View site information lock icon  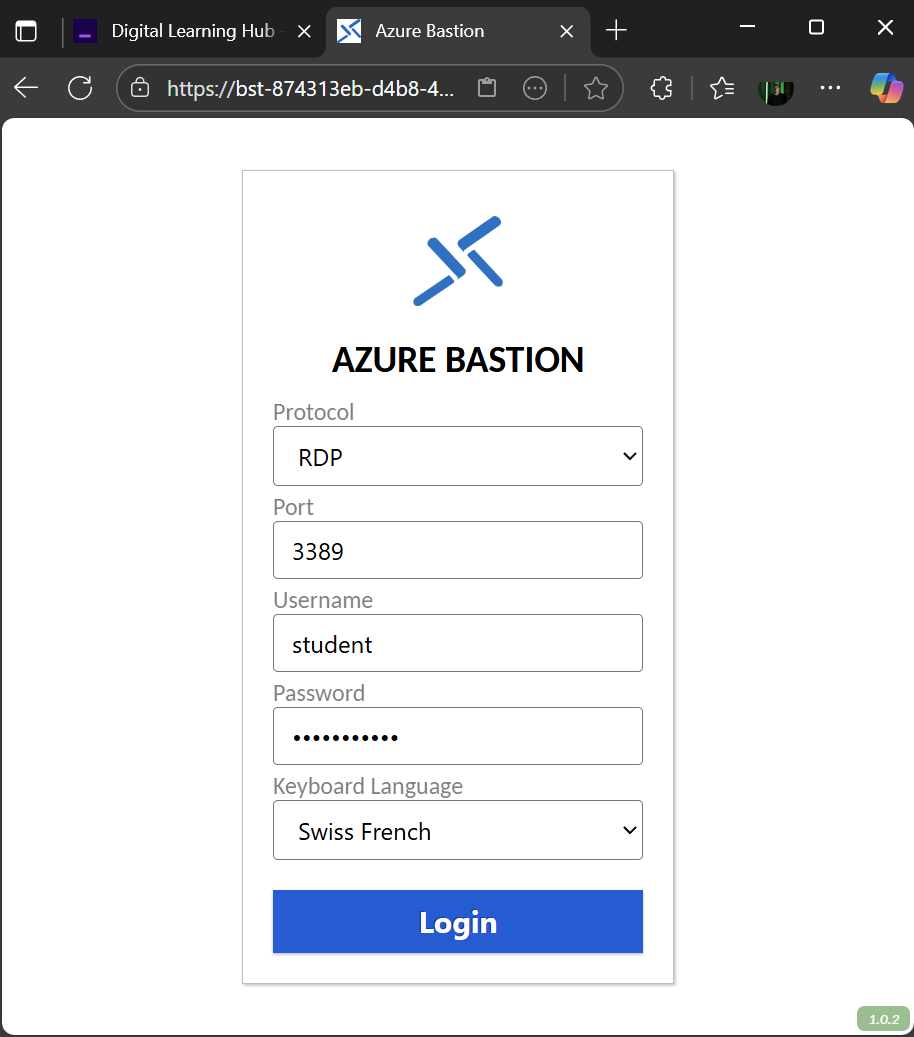pos(141,88)
